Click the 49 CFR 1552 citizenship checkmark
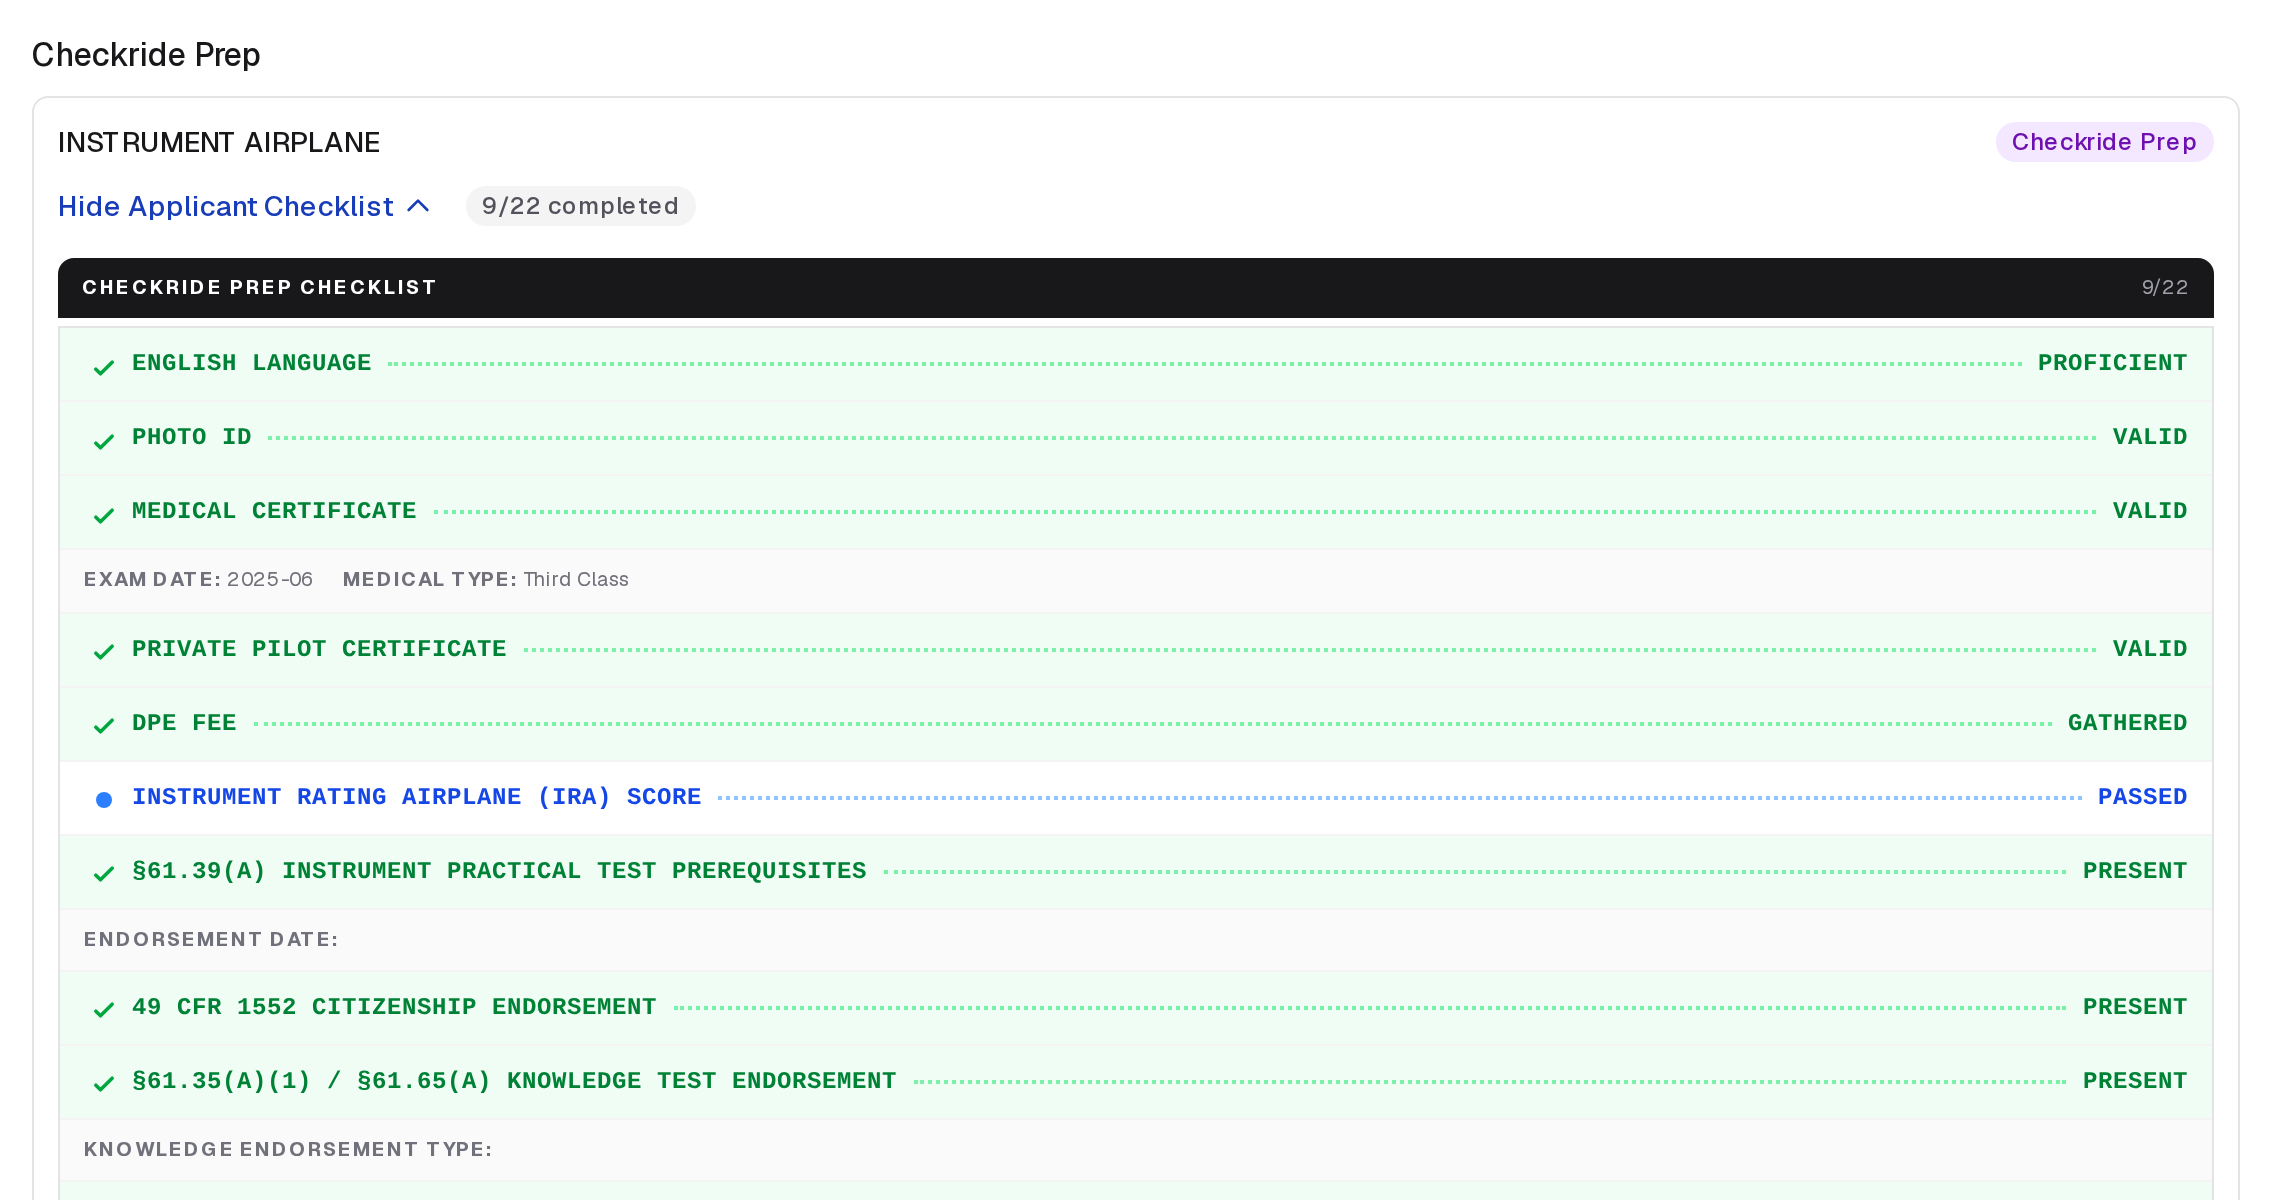 [103, 1009]
